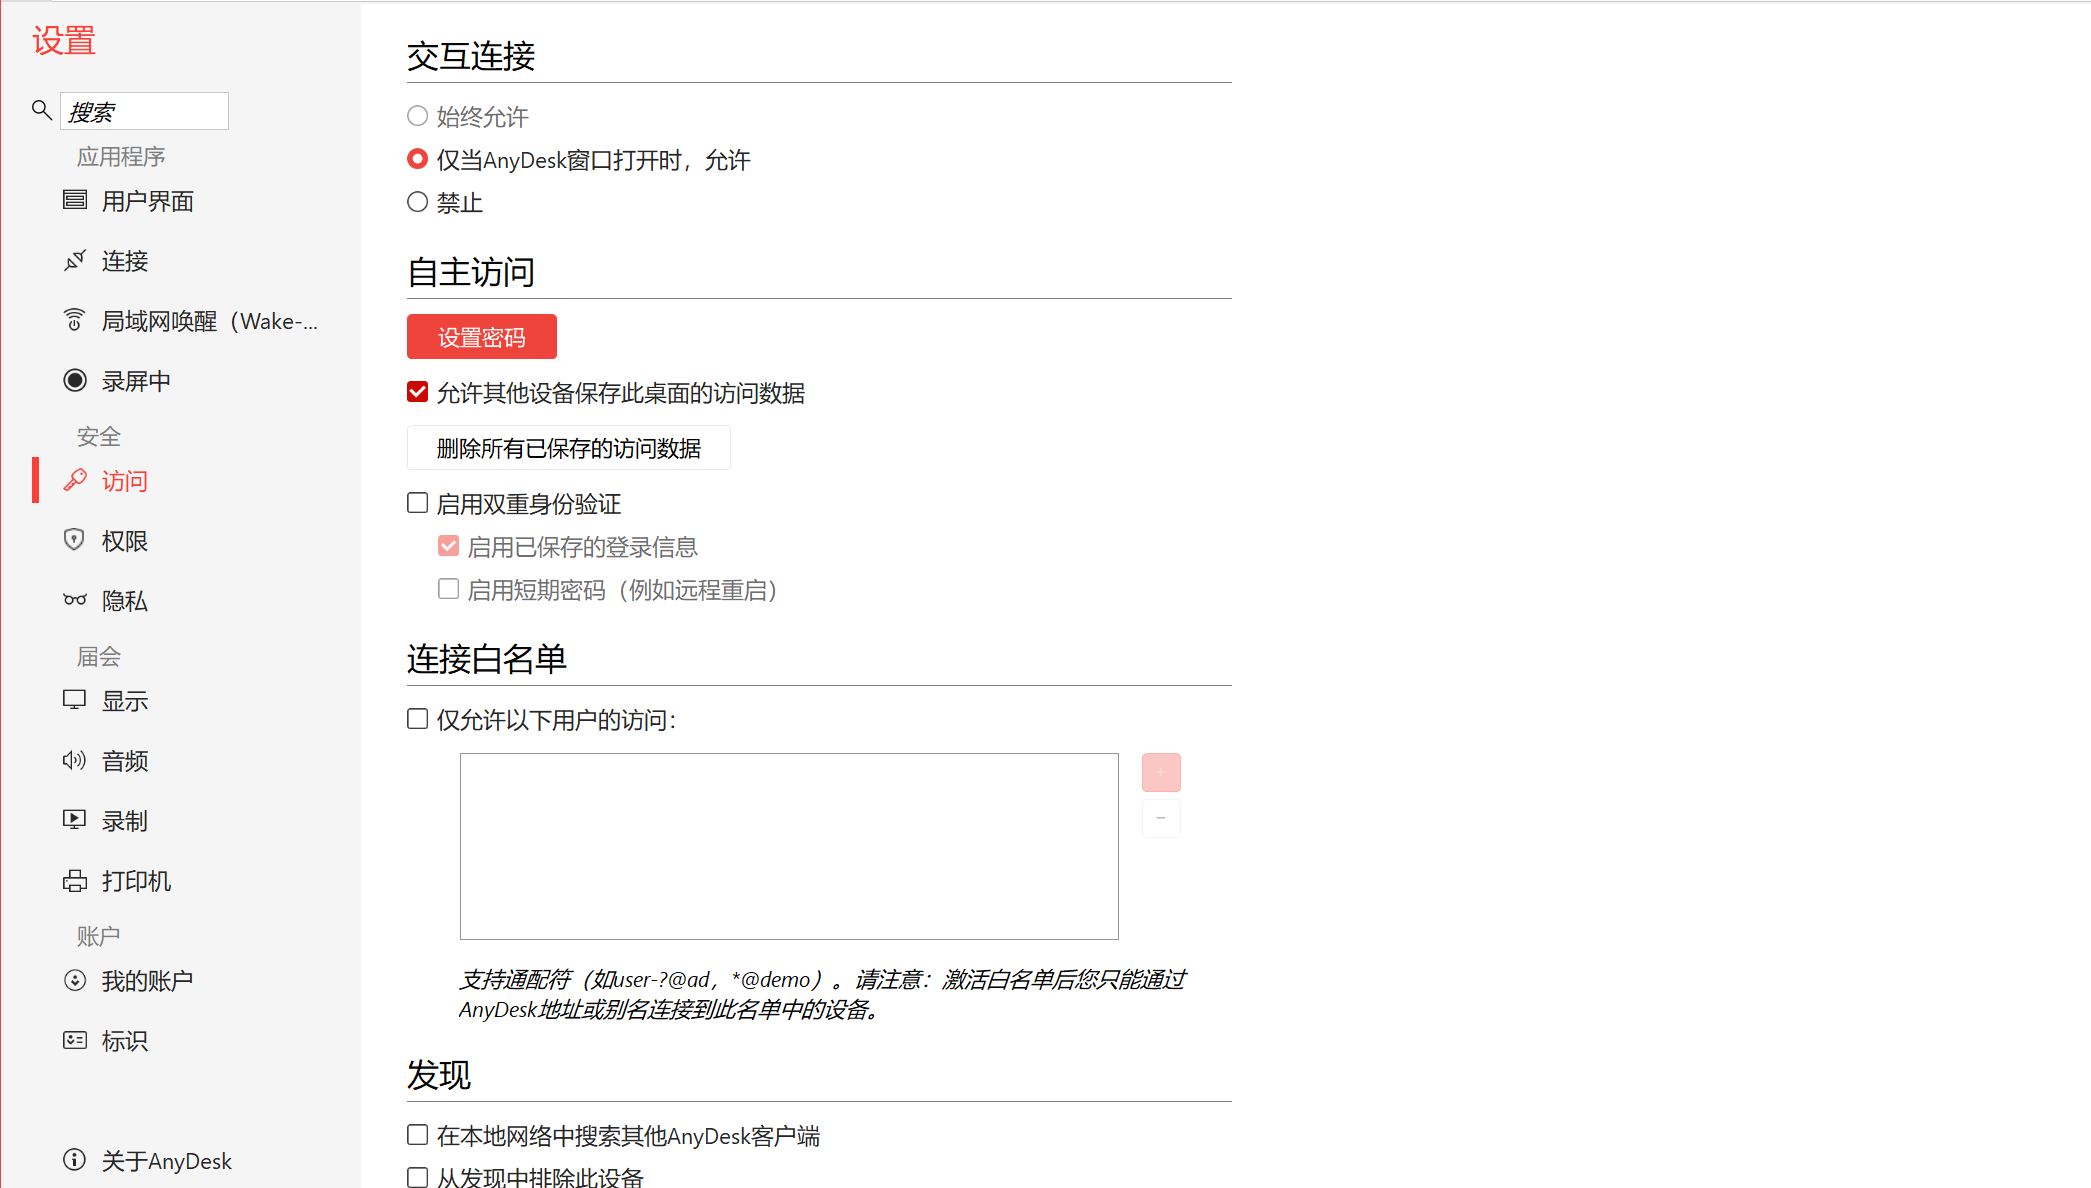This screenshot has height=1188, width=2091.
Task: Click the 关于AnyDesk info icon
Action: (x=75, y=1160)
